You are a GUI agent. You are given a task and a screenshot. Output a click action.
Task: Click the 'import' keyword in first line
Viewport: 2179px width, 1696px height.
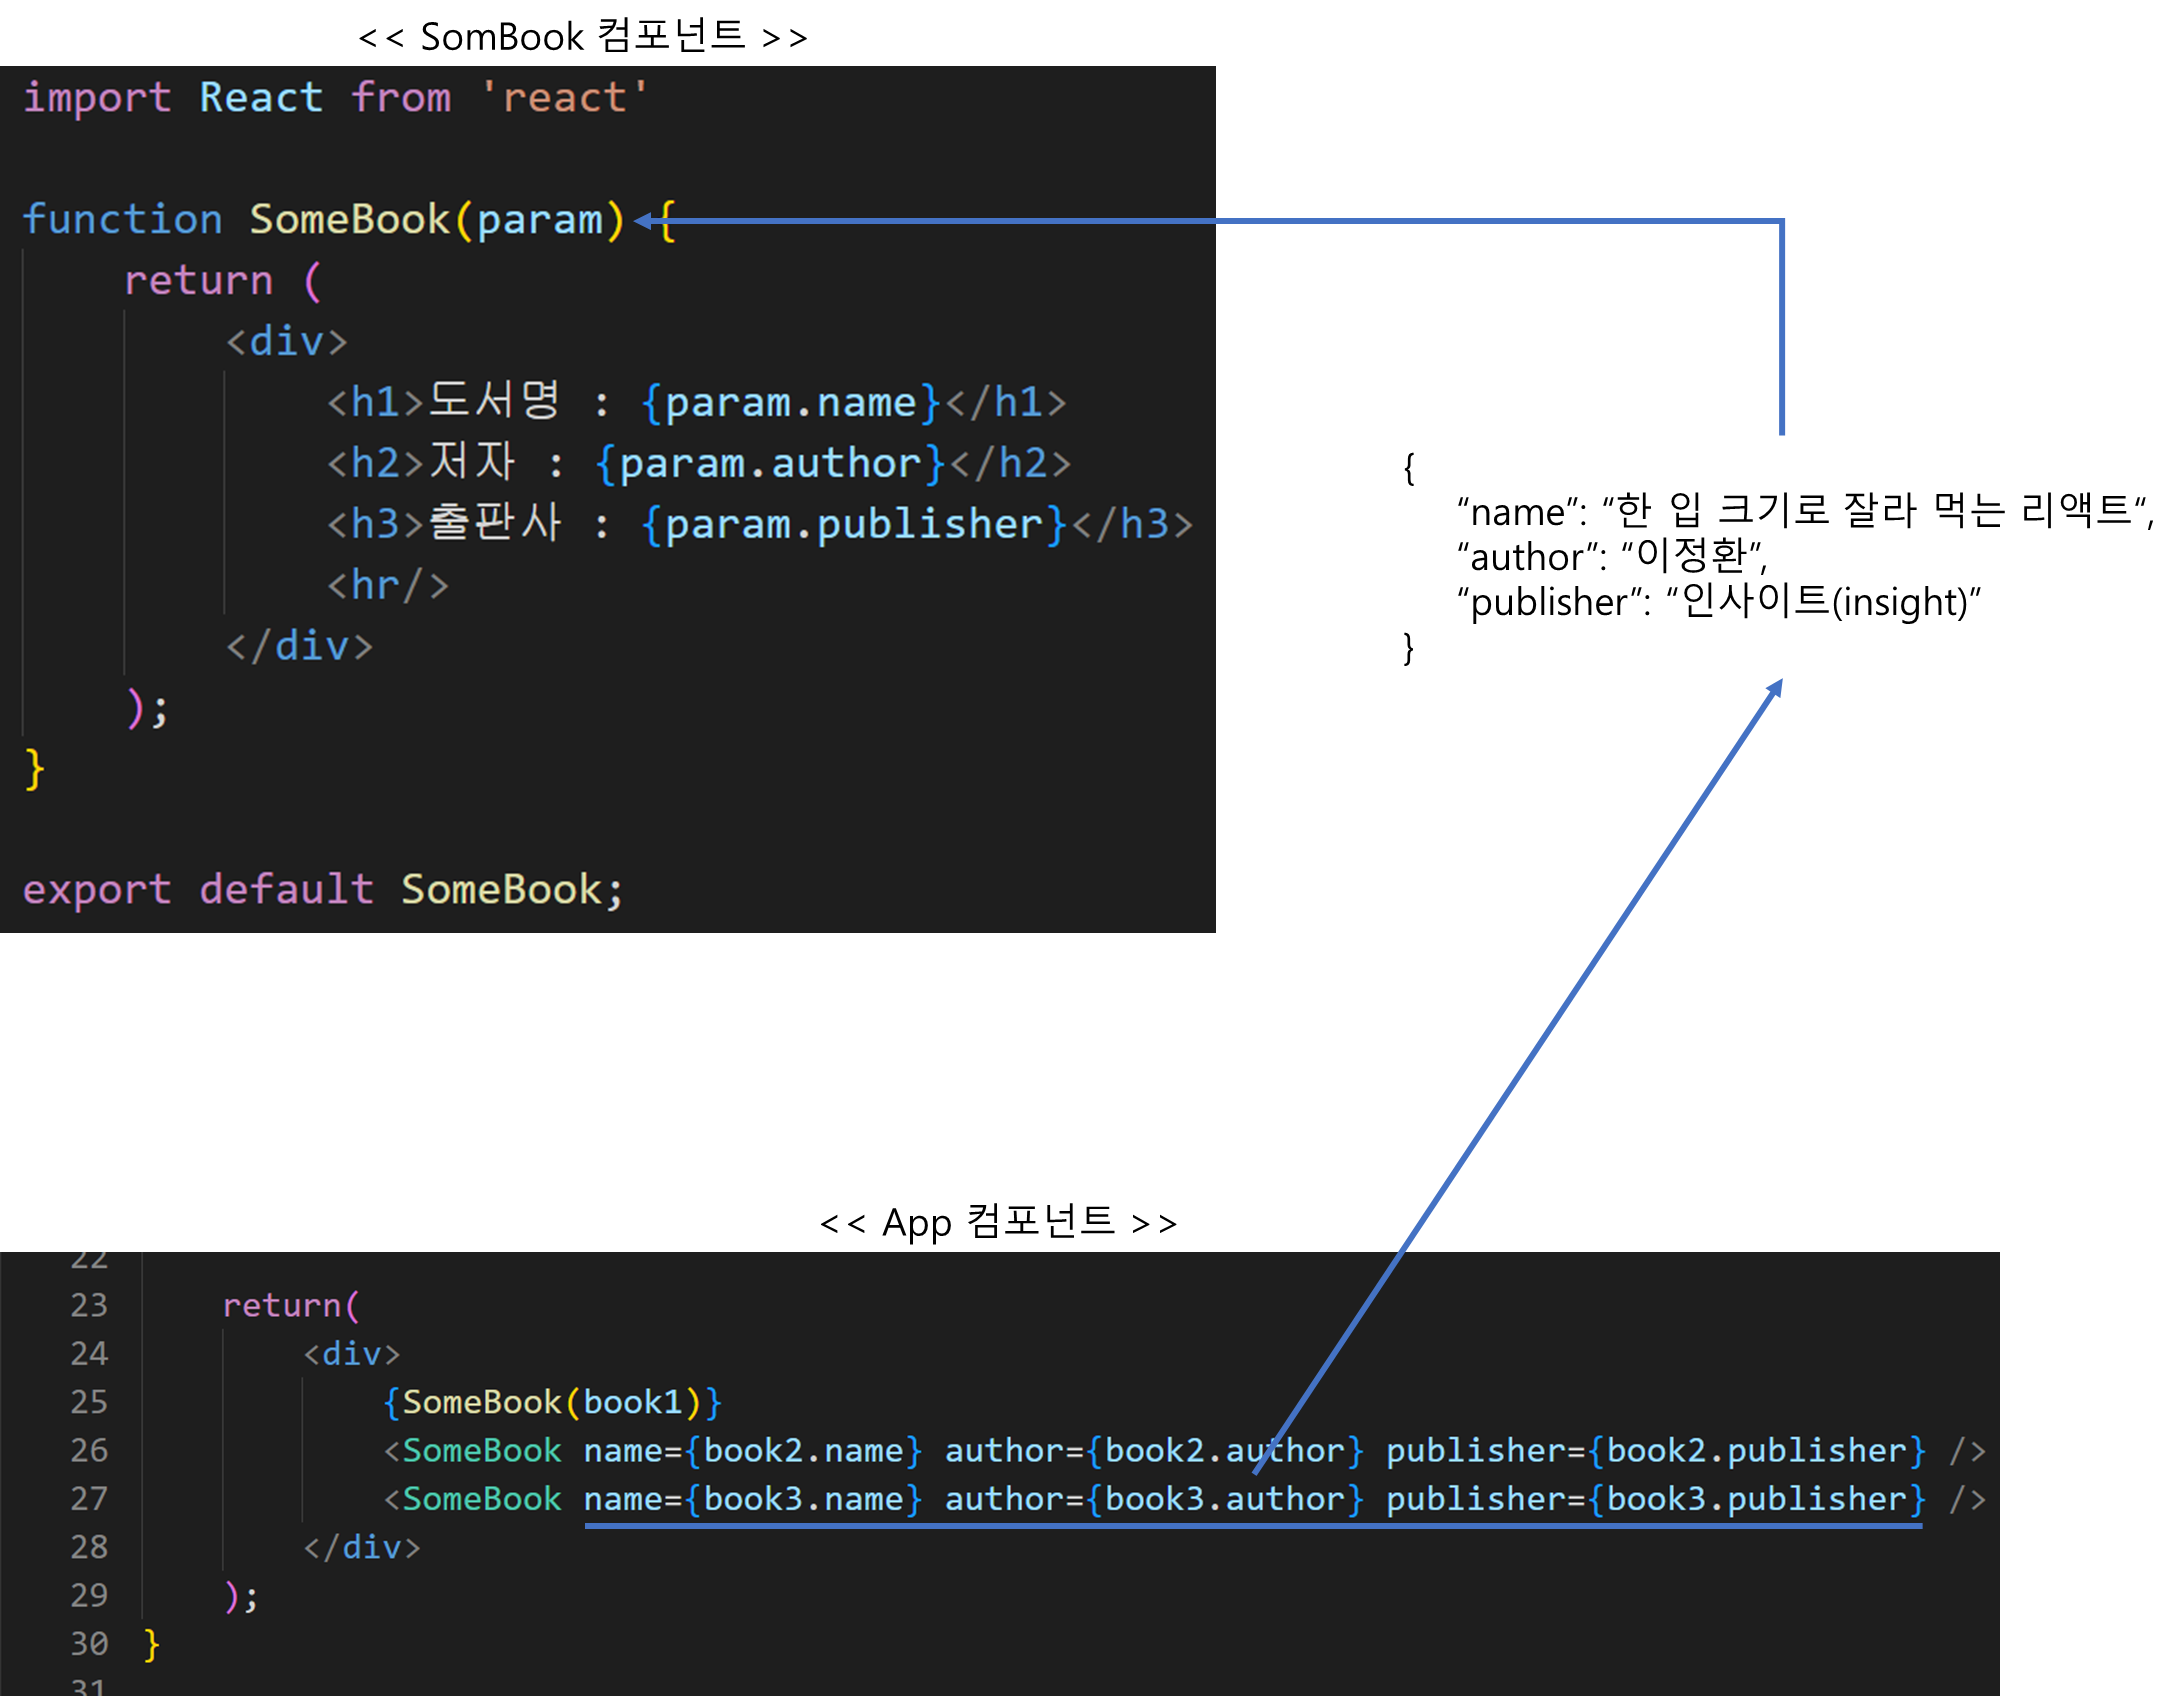[96, 98]
